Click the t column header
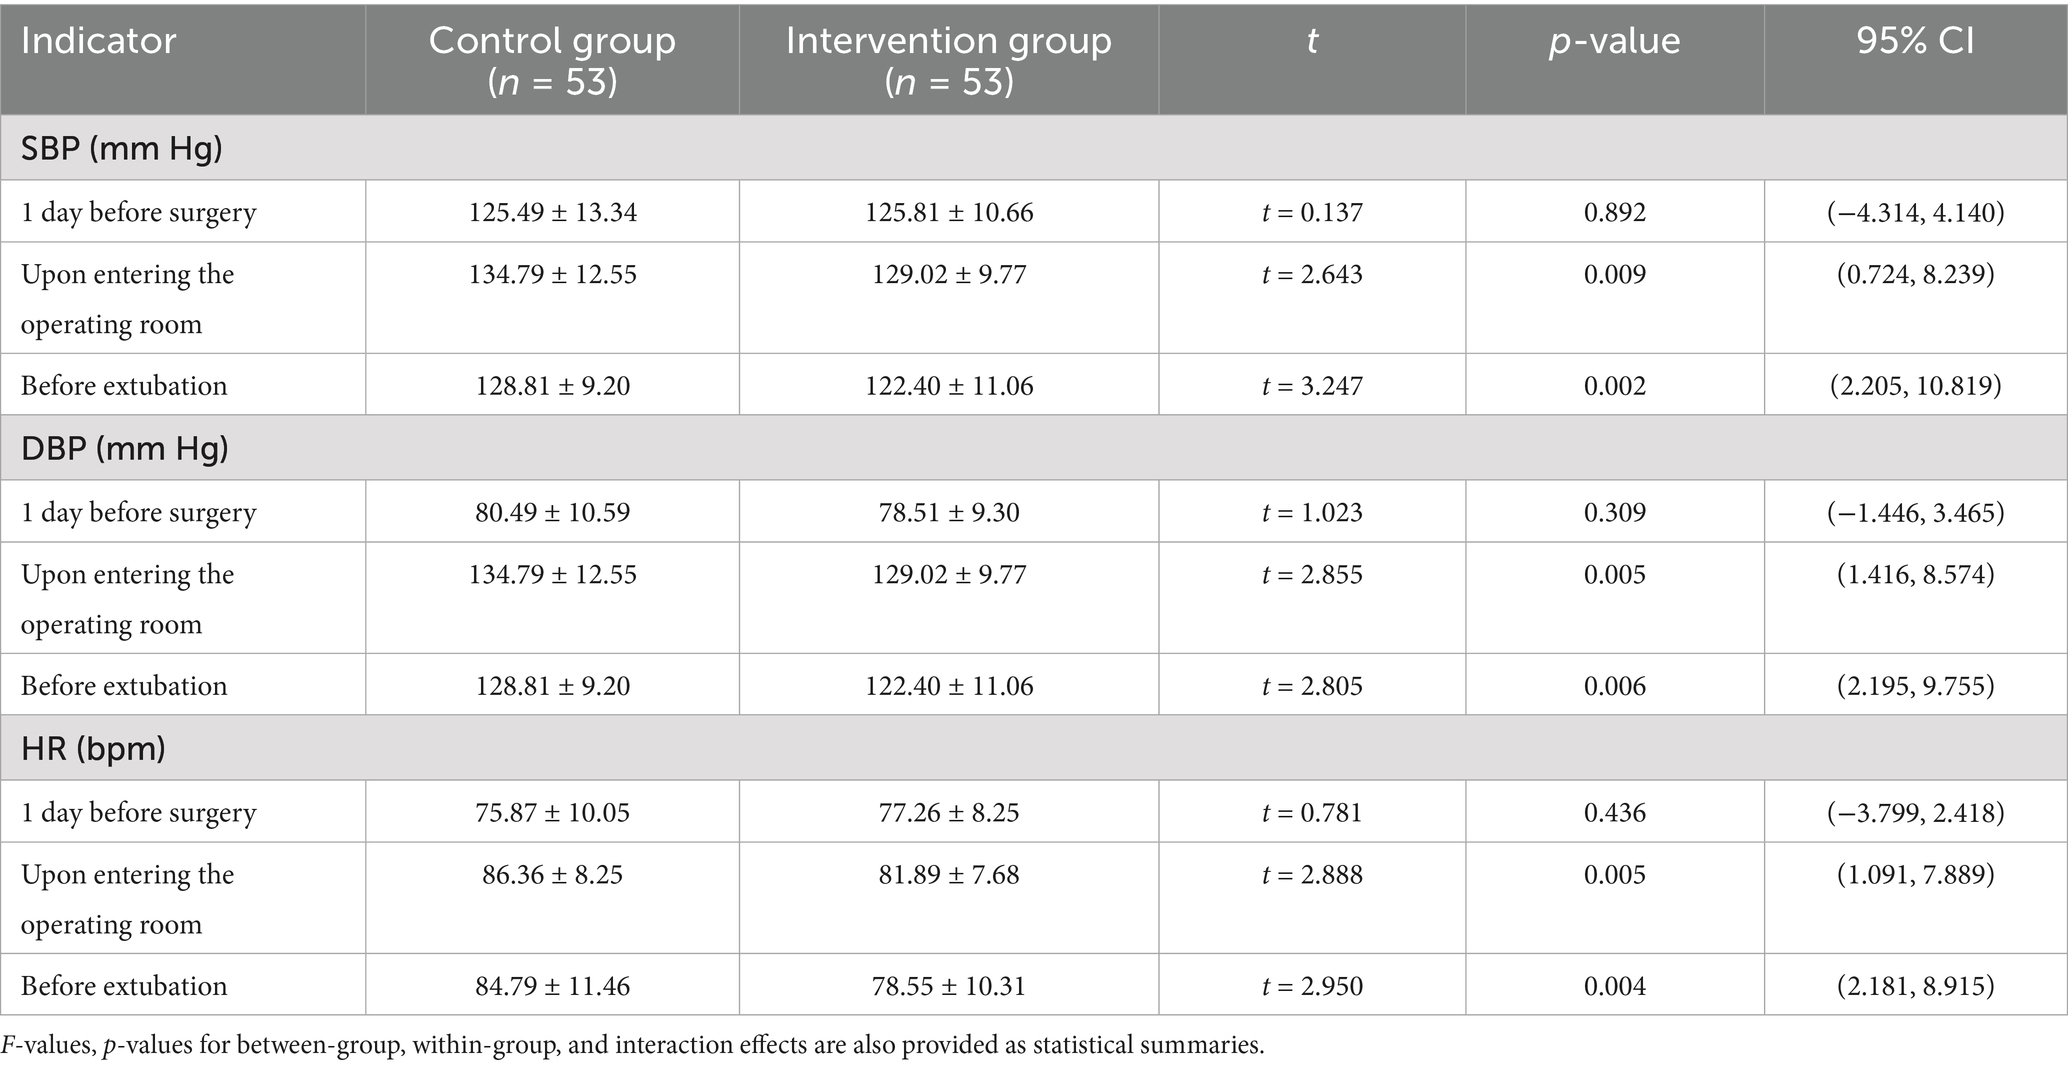This screenshot has height=1067, width=2068. [x=1311, y=41]
